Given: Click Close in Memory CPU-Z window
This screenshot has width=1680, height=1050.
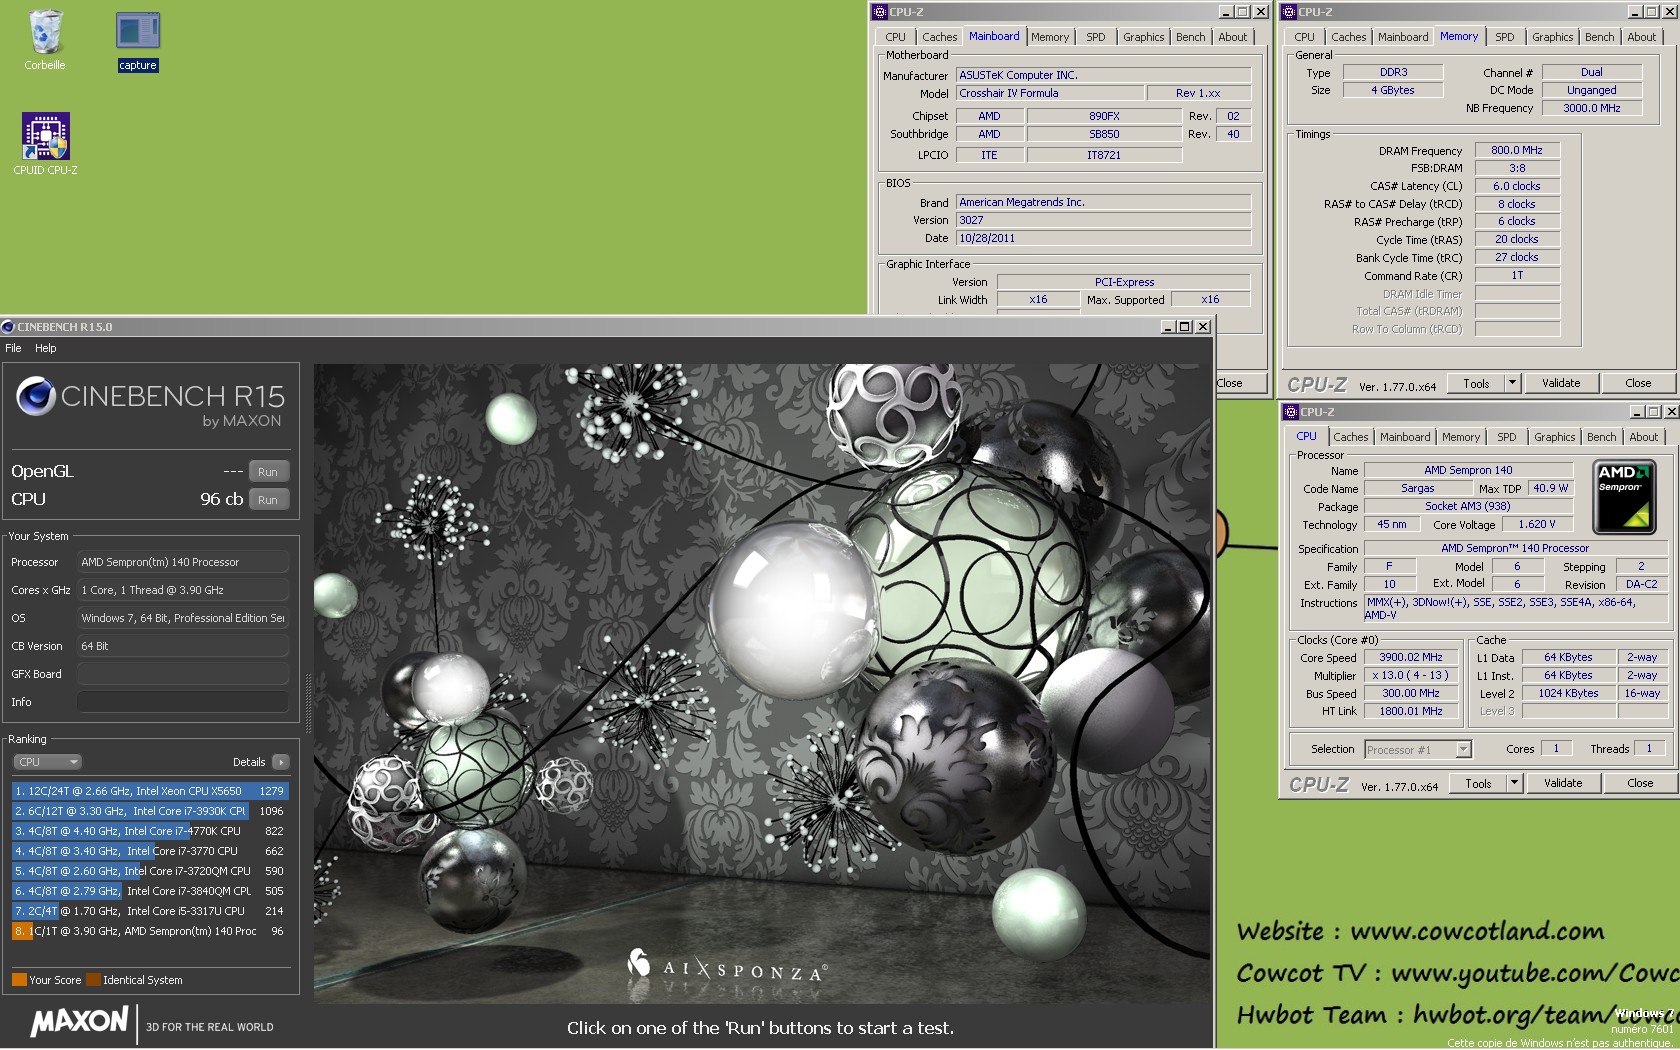Looking at the screenshot, I should (x=1638, y=383).
